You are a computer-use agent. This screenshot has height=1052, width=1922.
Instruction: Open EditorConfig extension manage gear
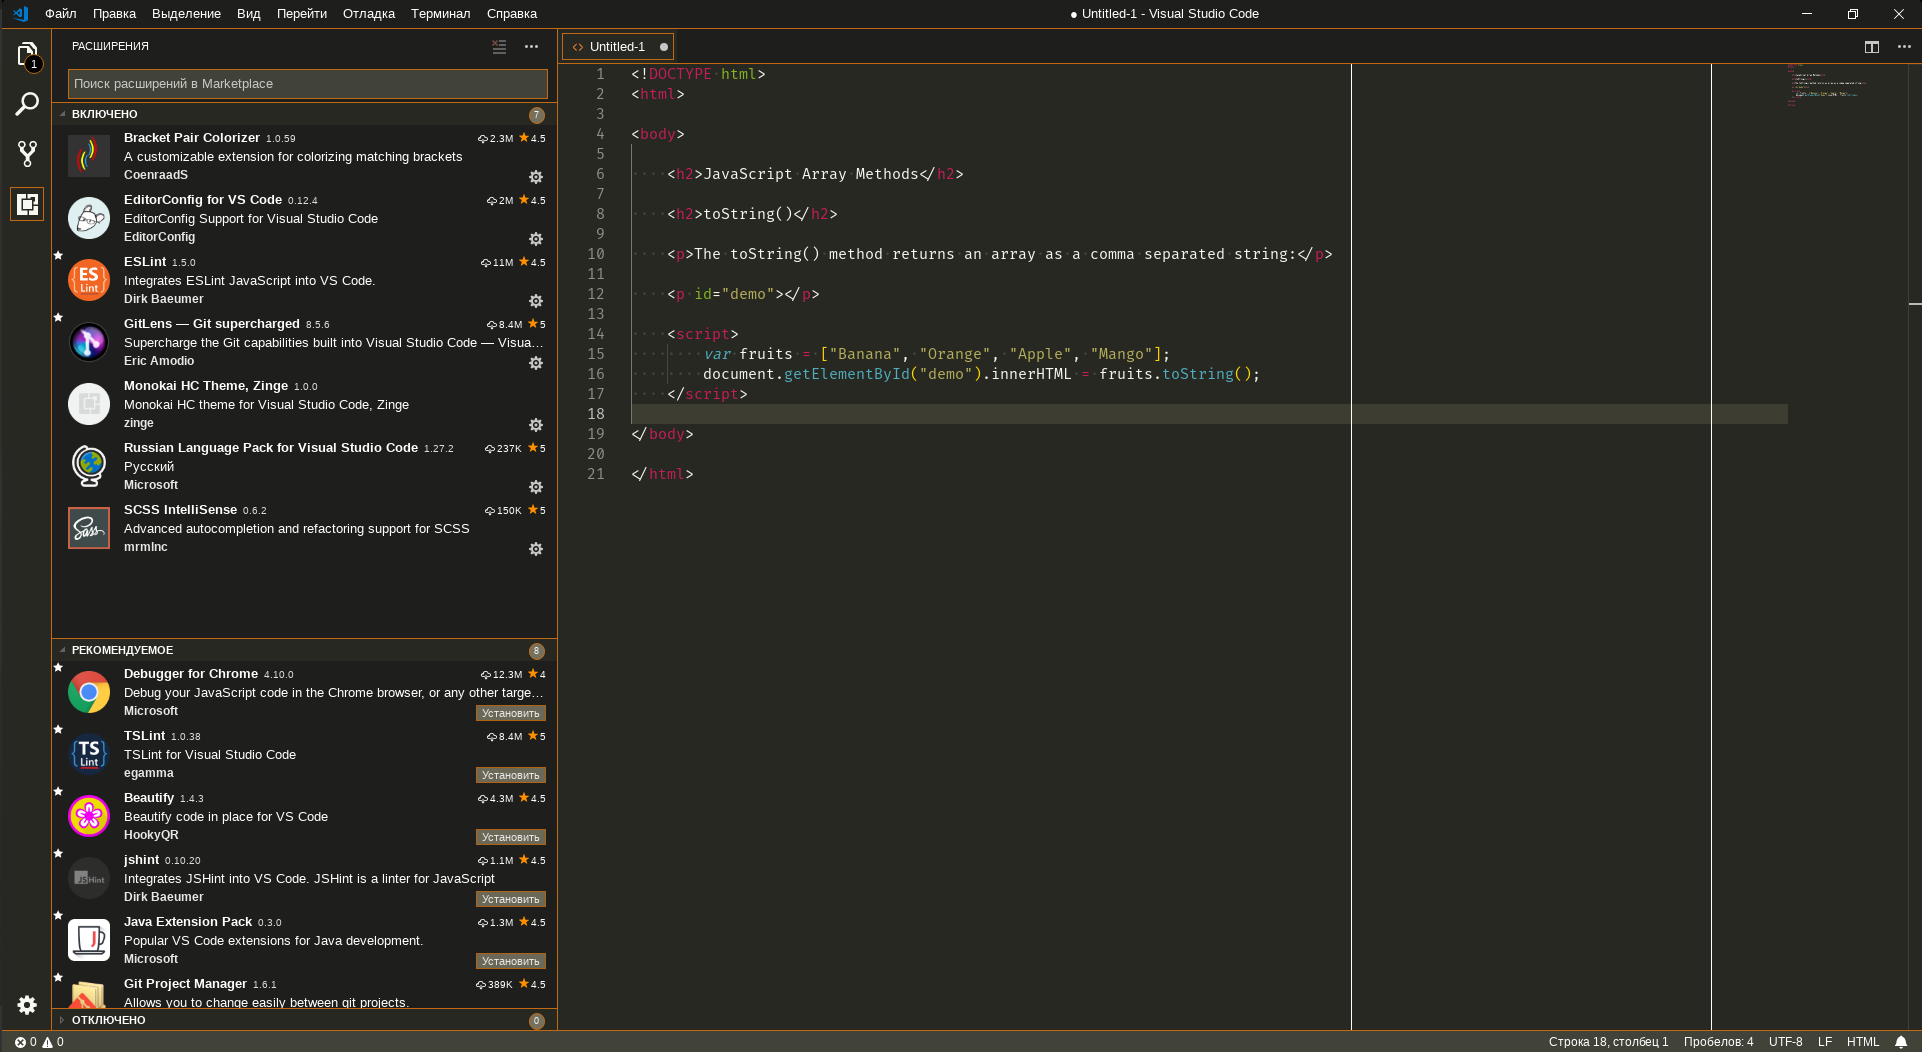point(536,239)
